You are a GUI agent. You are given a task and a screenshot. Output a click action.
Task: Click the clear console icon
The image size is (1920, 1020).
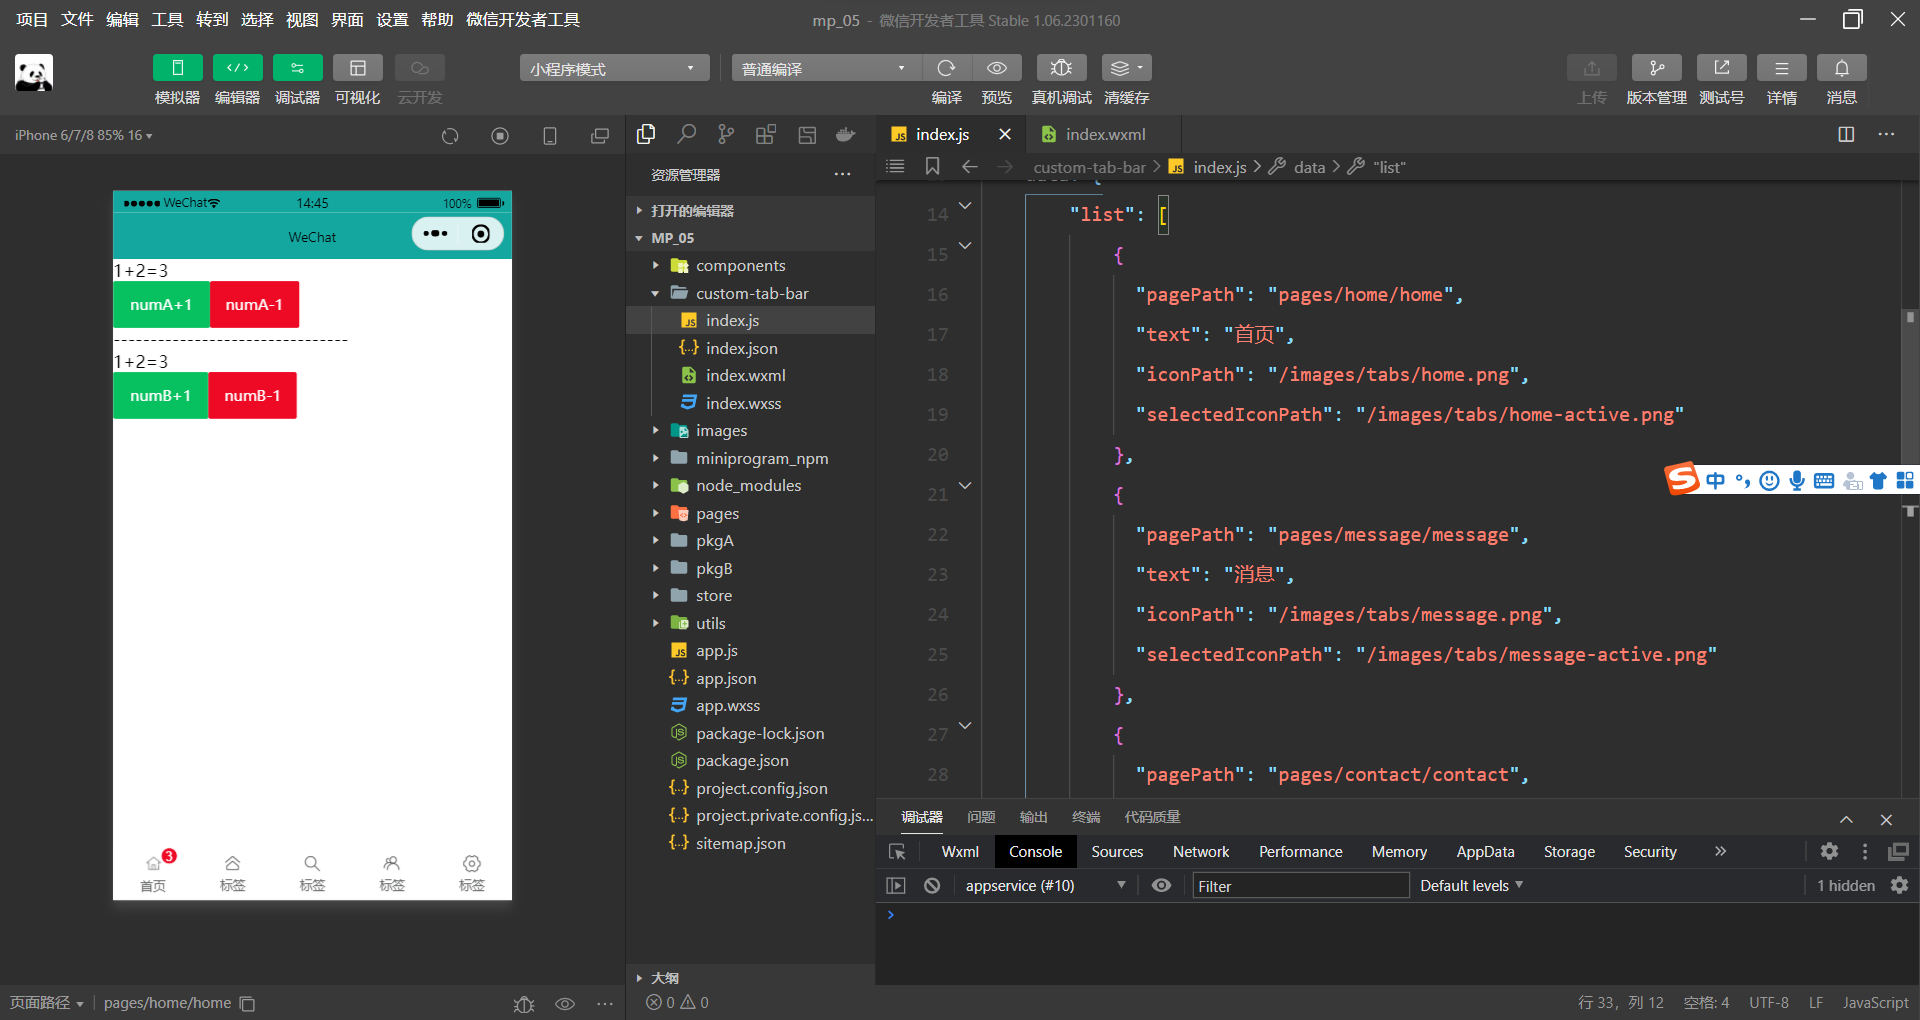tap(932, 885)
